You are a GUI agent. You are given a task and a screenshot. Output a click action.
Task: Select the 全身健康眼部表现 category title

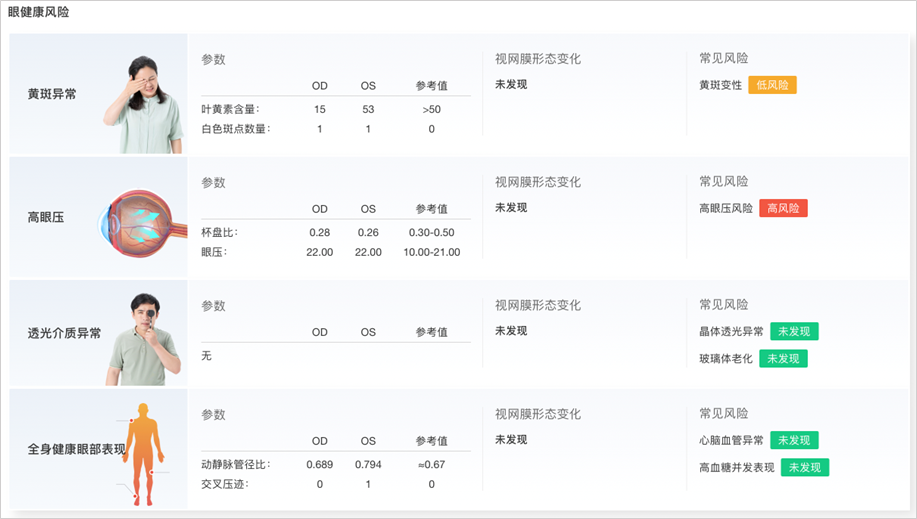77,449
